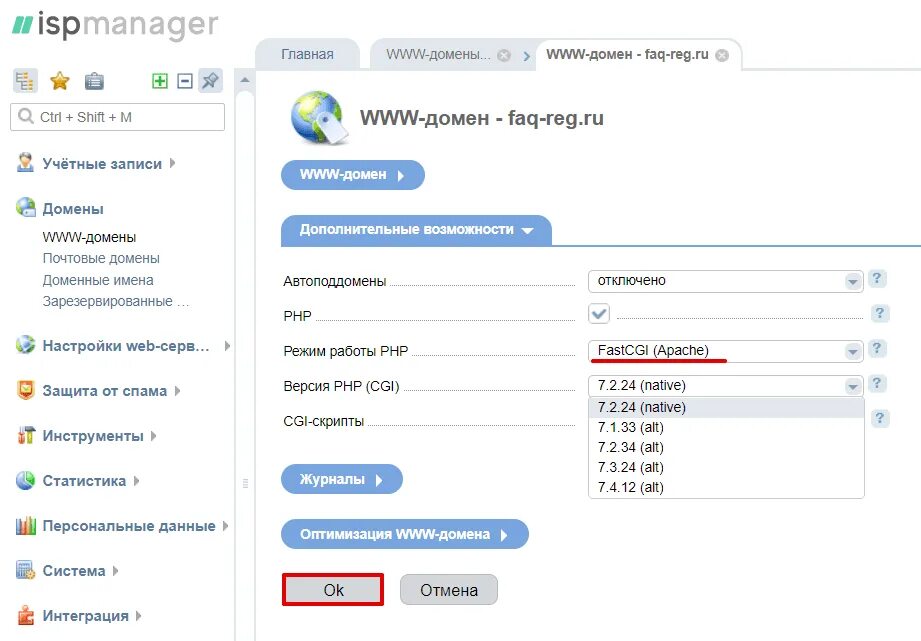Open Зарезервированные menu item
Image resolution: width=921 pixels, height=641 pixels.
116,301
